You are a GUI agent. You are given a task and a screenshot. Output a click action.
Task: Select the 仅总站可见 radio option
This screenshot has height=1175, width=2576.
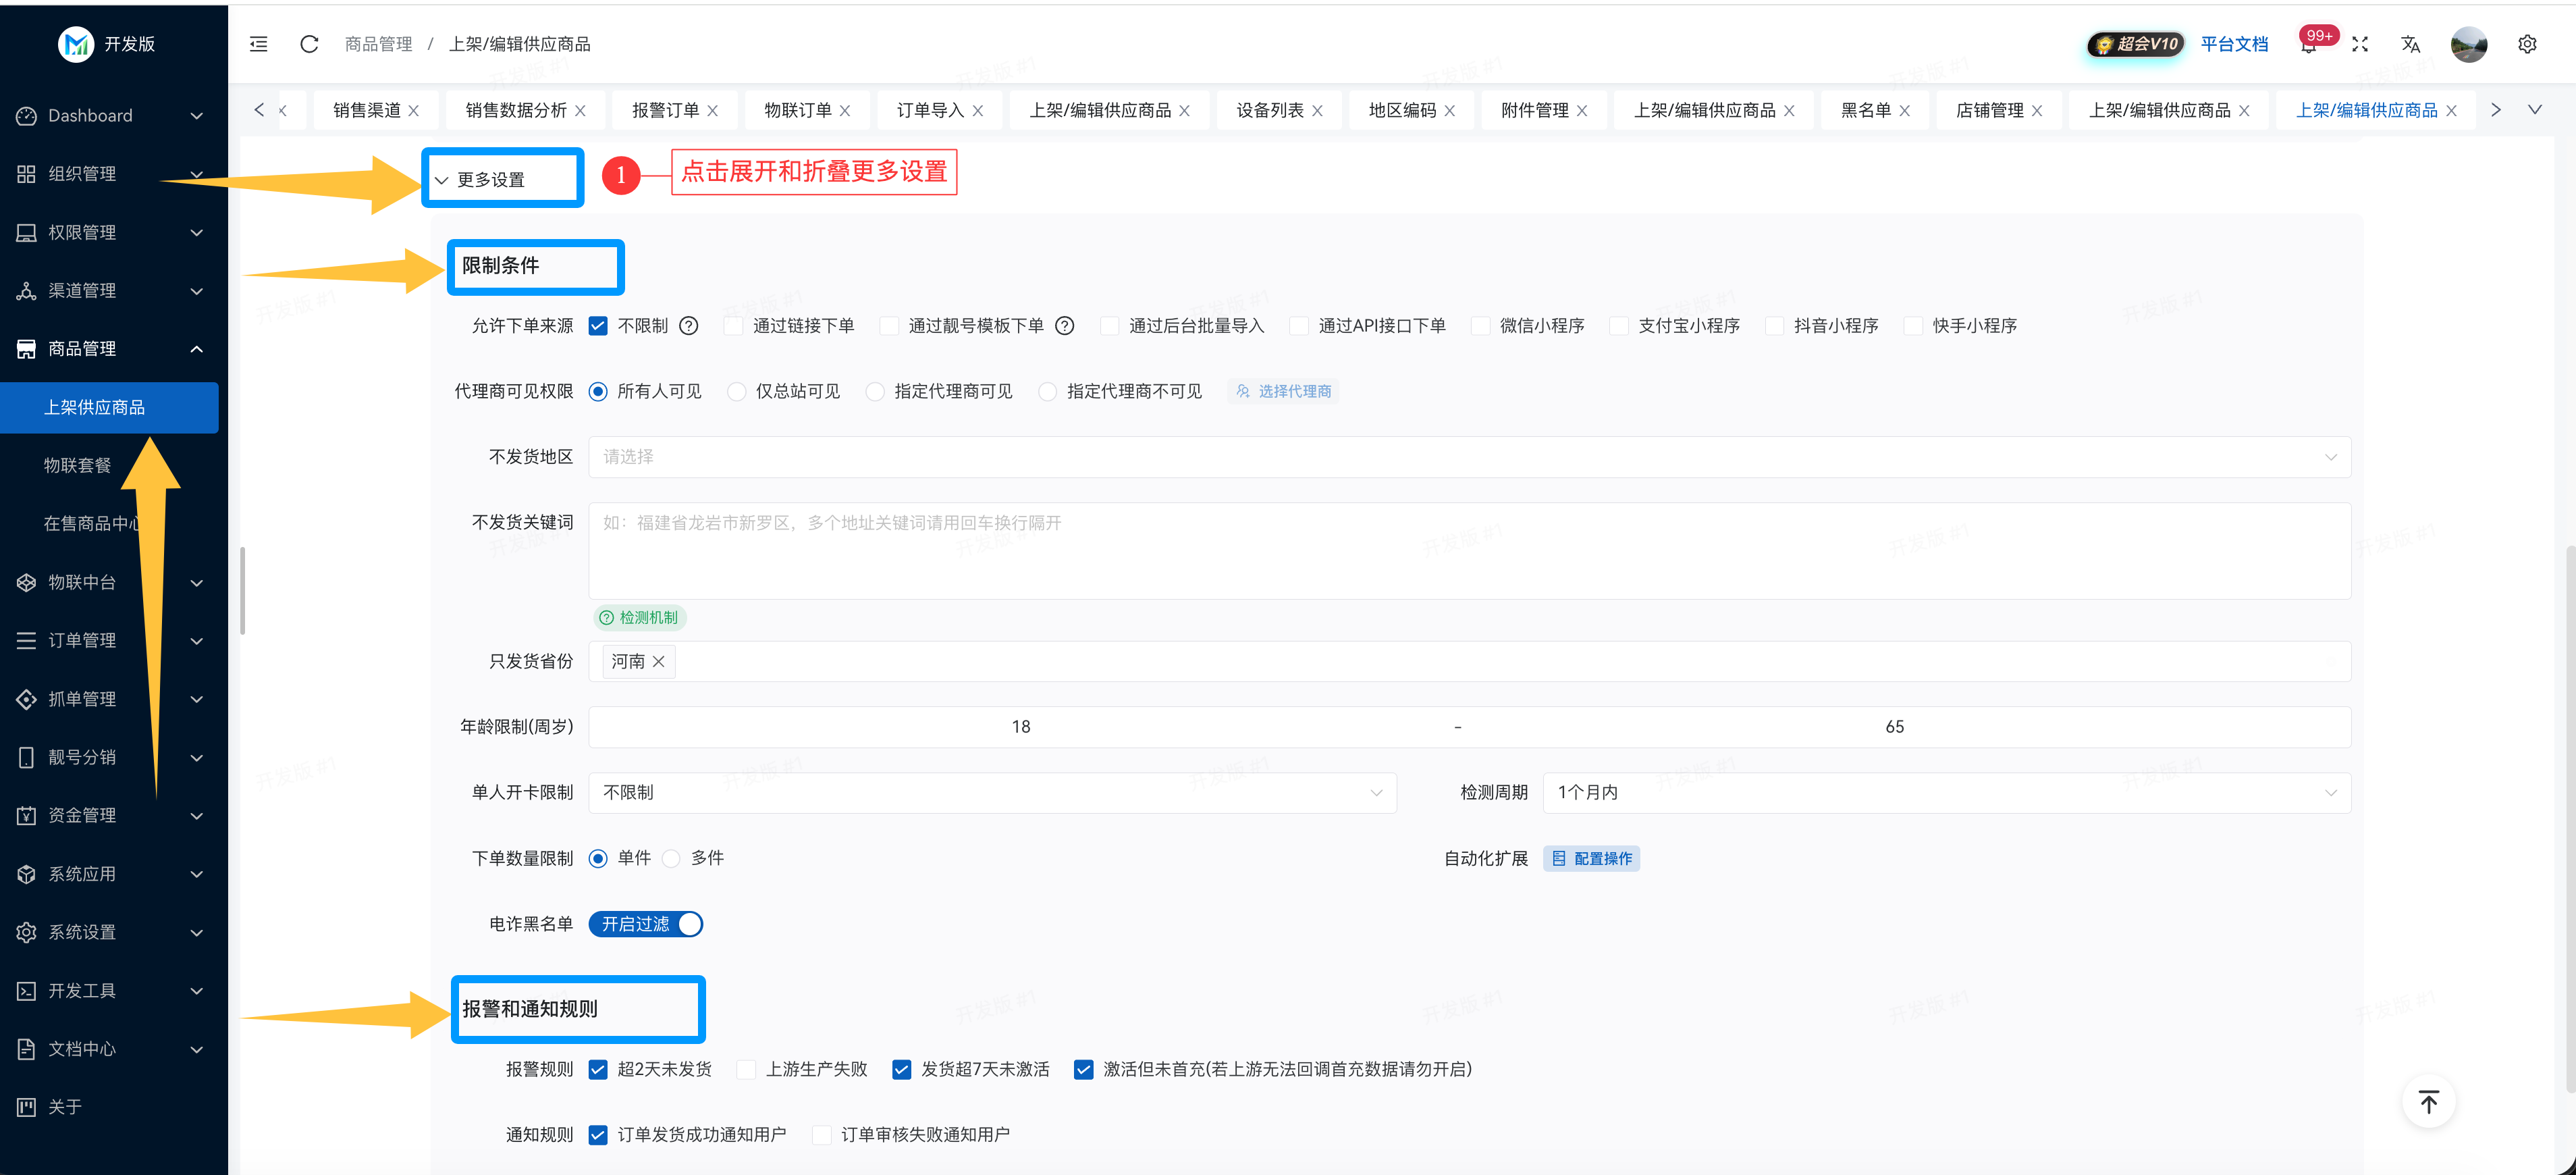737,392
